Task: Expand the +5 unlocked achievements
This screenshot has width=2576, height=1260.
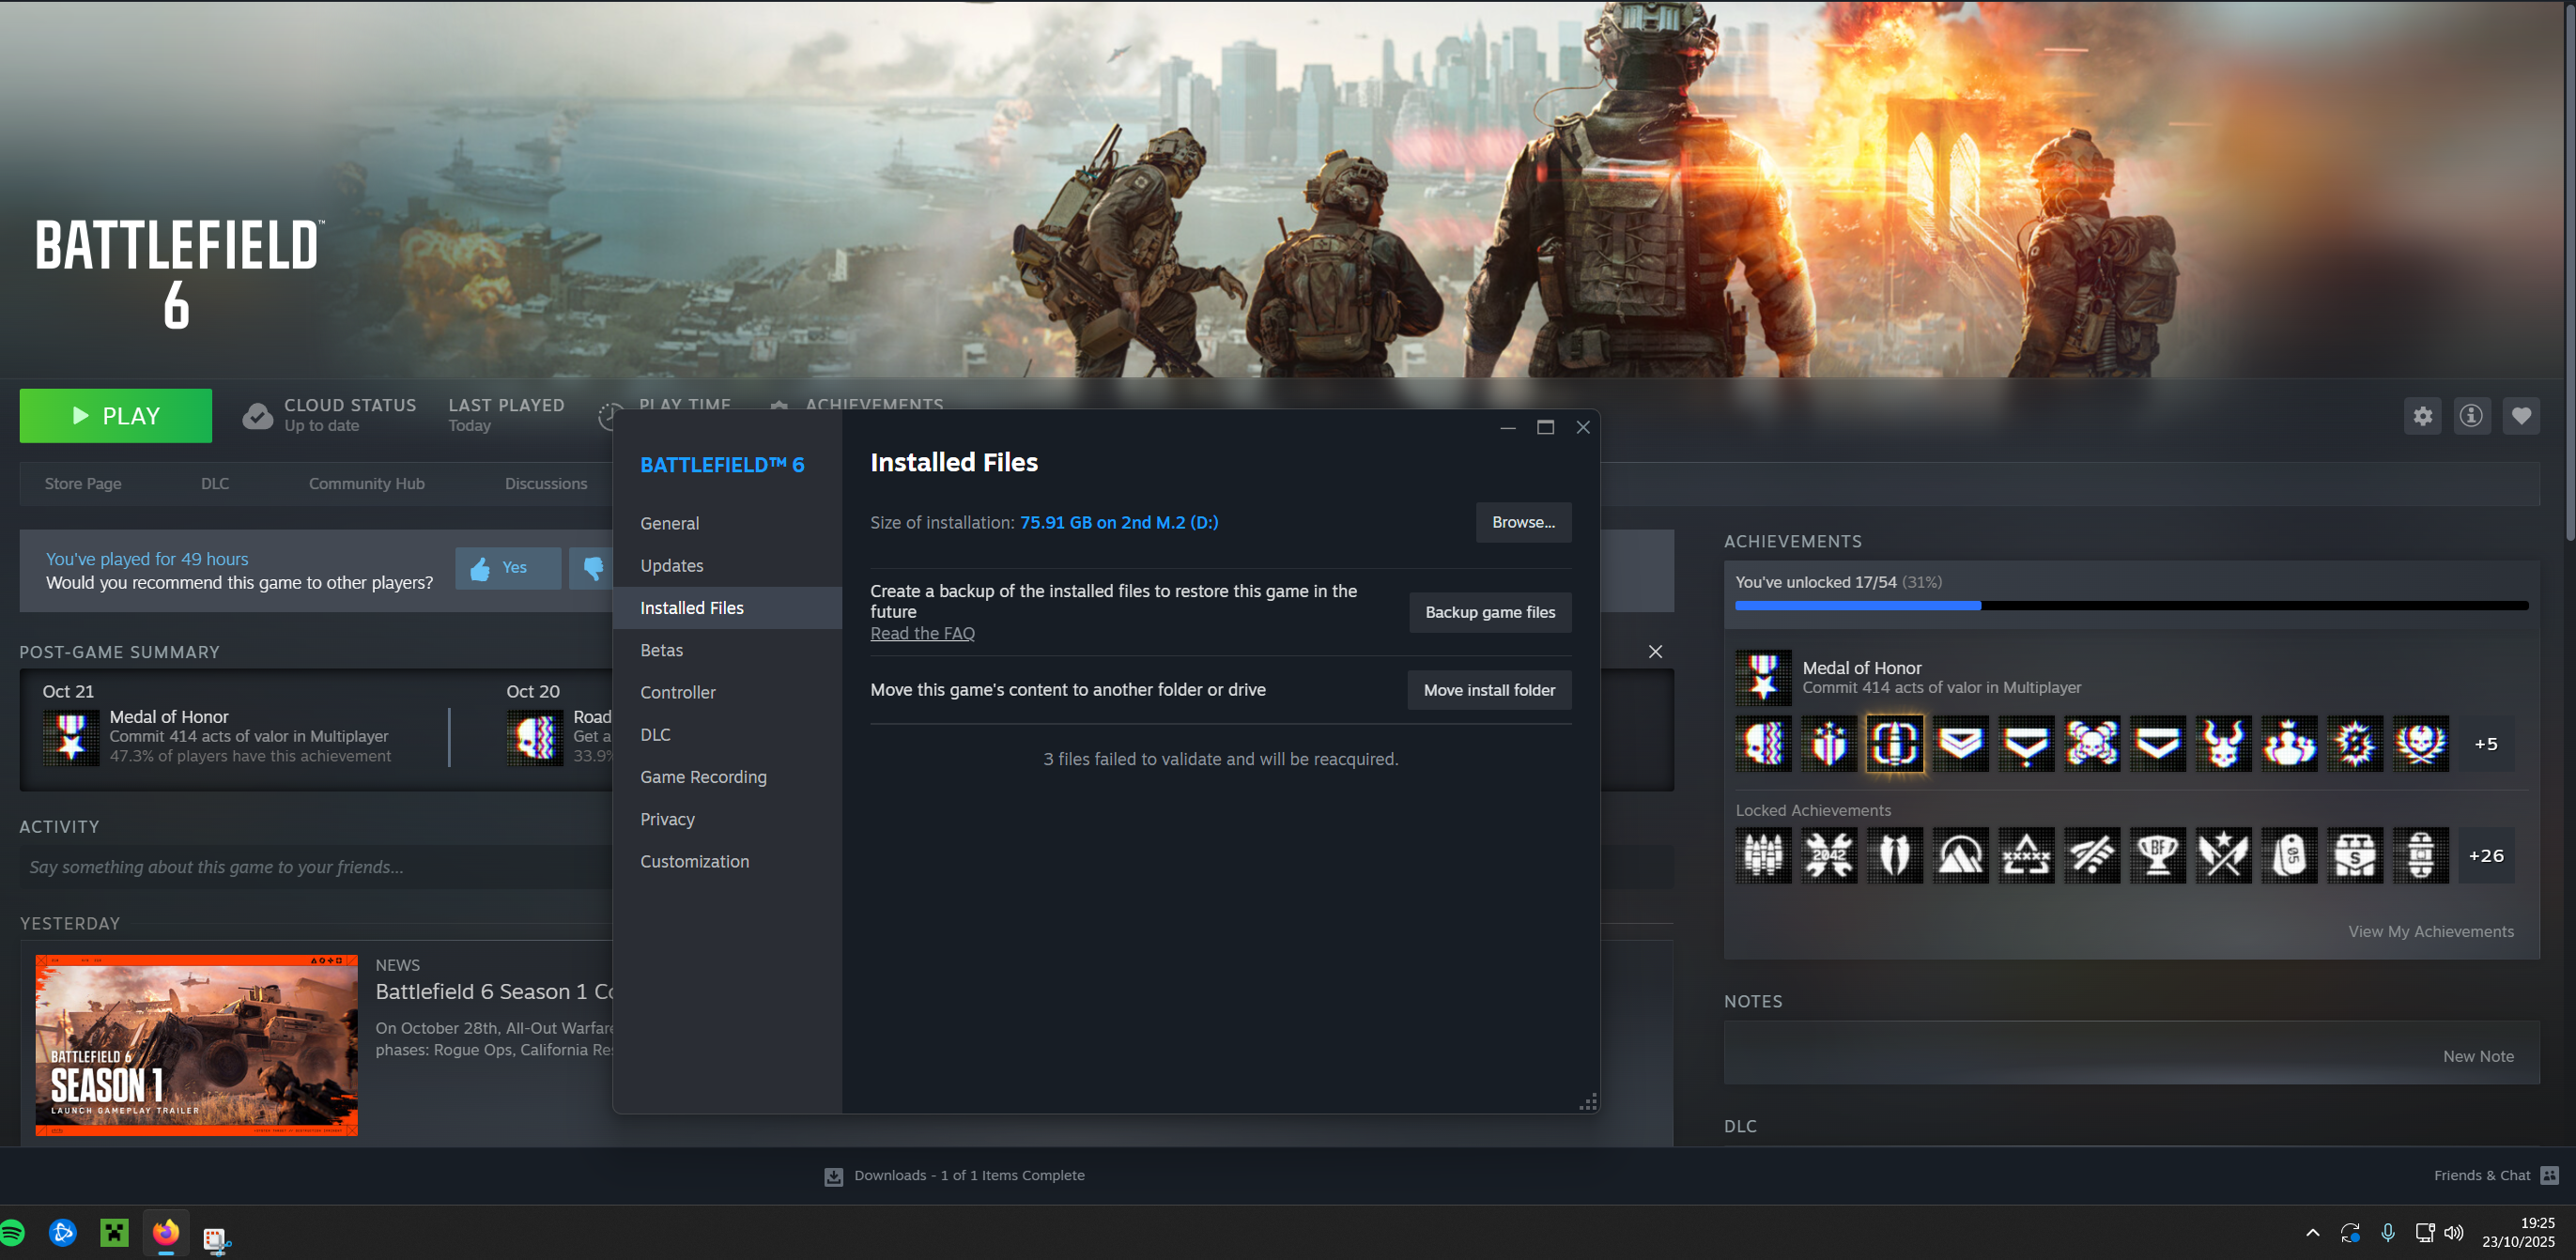Action: [x=2486, y=744]
